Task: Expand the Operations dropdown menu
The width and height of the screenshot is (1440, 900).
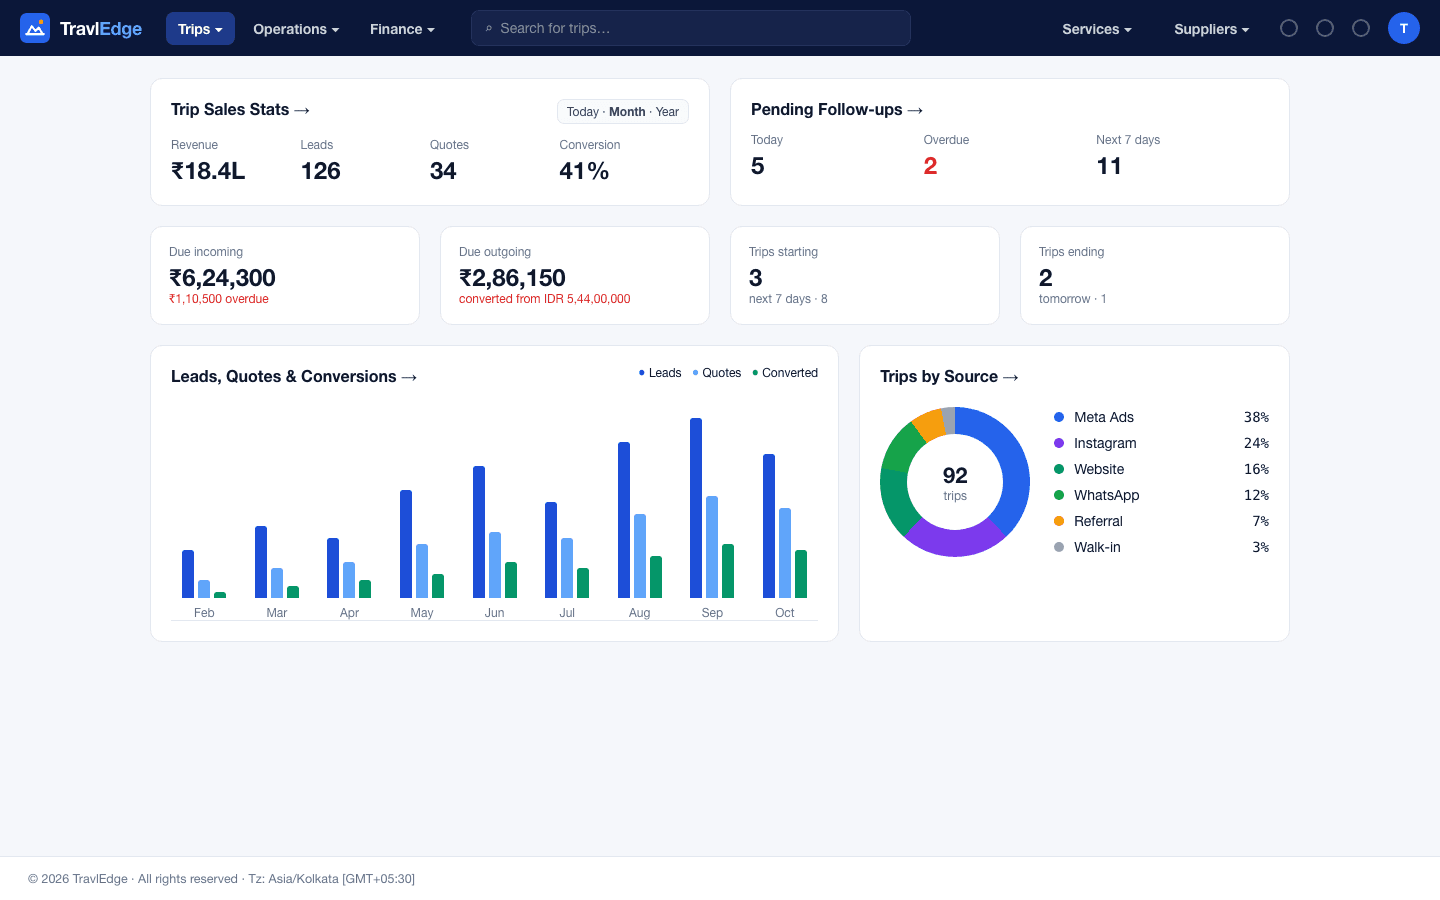Action: click(x=296, y=29)
